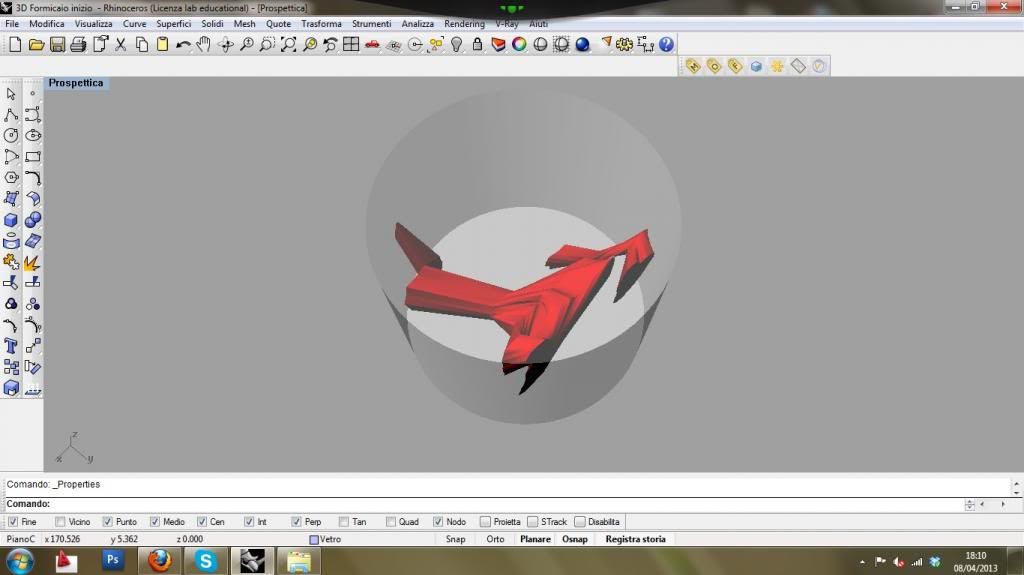Image resolution: width=1024 pixels, height=575 pixels.
Task: Click the four-viewport layout icon
Action: 351,44
